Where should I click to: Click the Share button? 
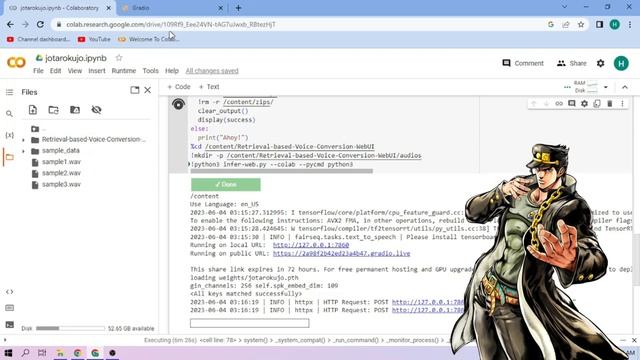click(x=571, y=63)
